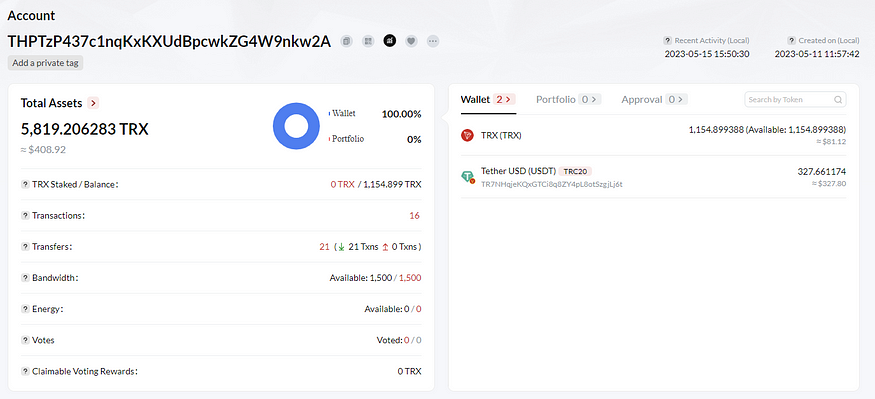Image resolution: width=875 pixels, height=399 pixels.
Task: Click help icon beside TRX Staked / Balance
Action: coord(25,185)
